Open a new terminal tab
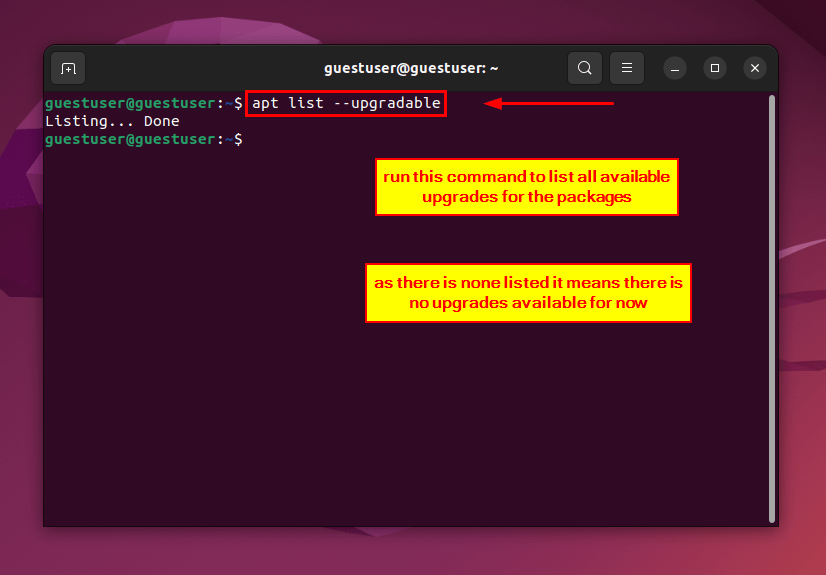Viewport: 826px width, 575px height. tap(68, 68)
